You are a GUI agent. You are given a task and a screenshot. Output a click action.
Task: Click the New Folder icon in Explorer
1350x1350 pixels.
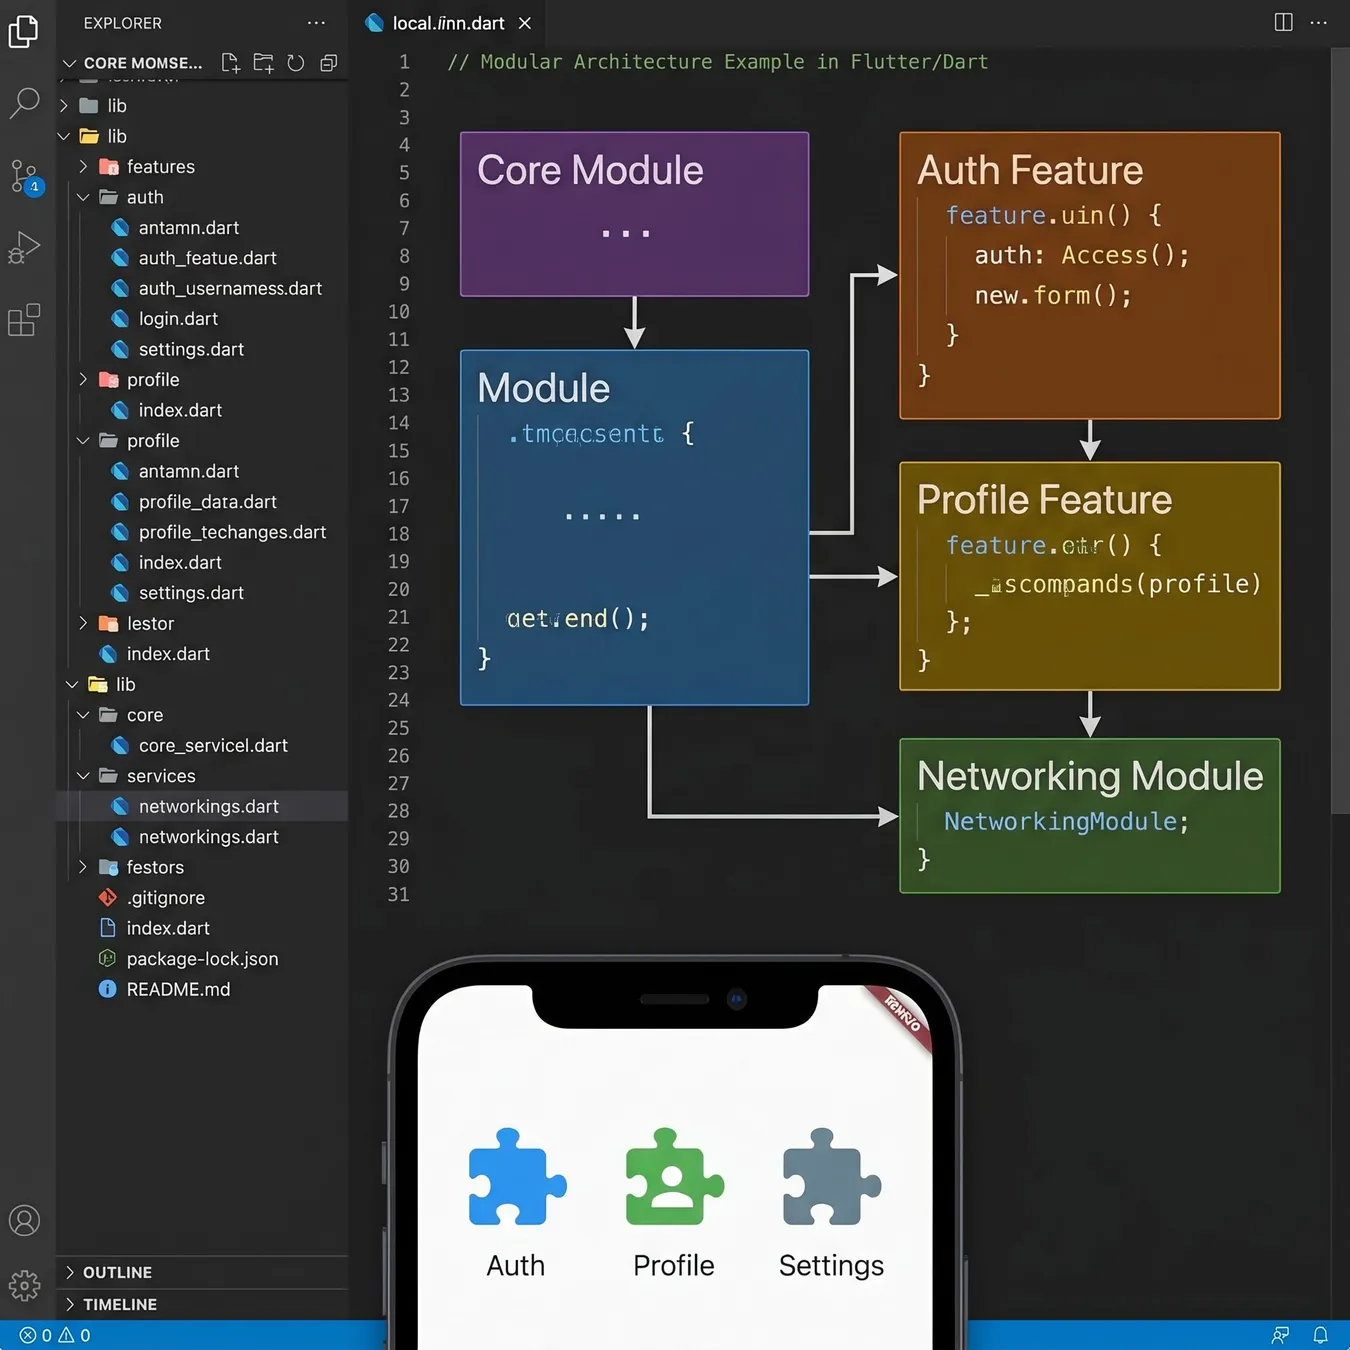click(263, 63)
